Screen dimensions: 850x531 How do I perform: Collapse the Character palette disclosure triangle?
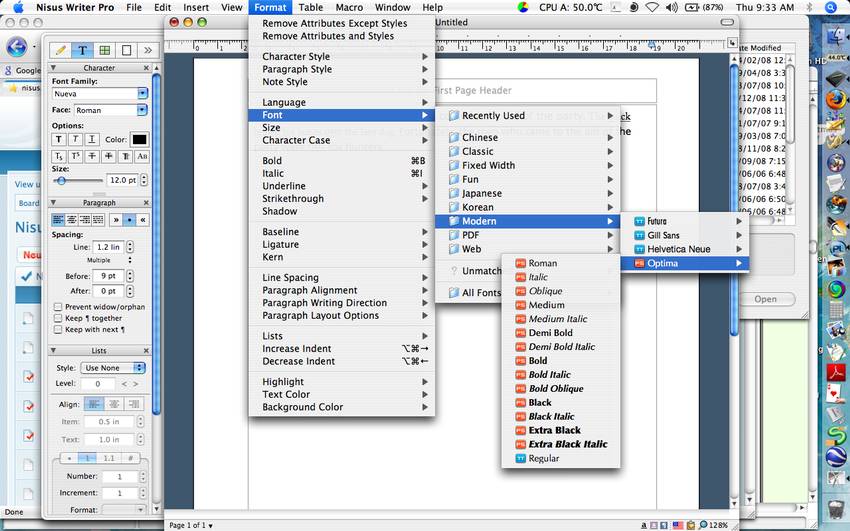53,68
